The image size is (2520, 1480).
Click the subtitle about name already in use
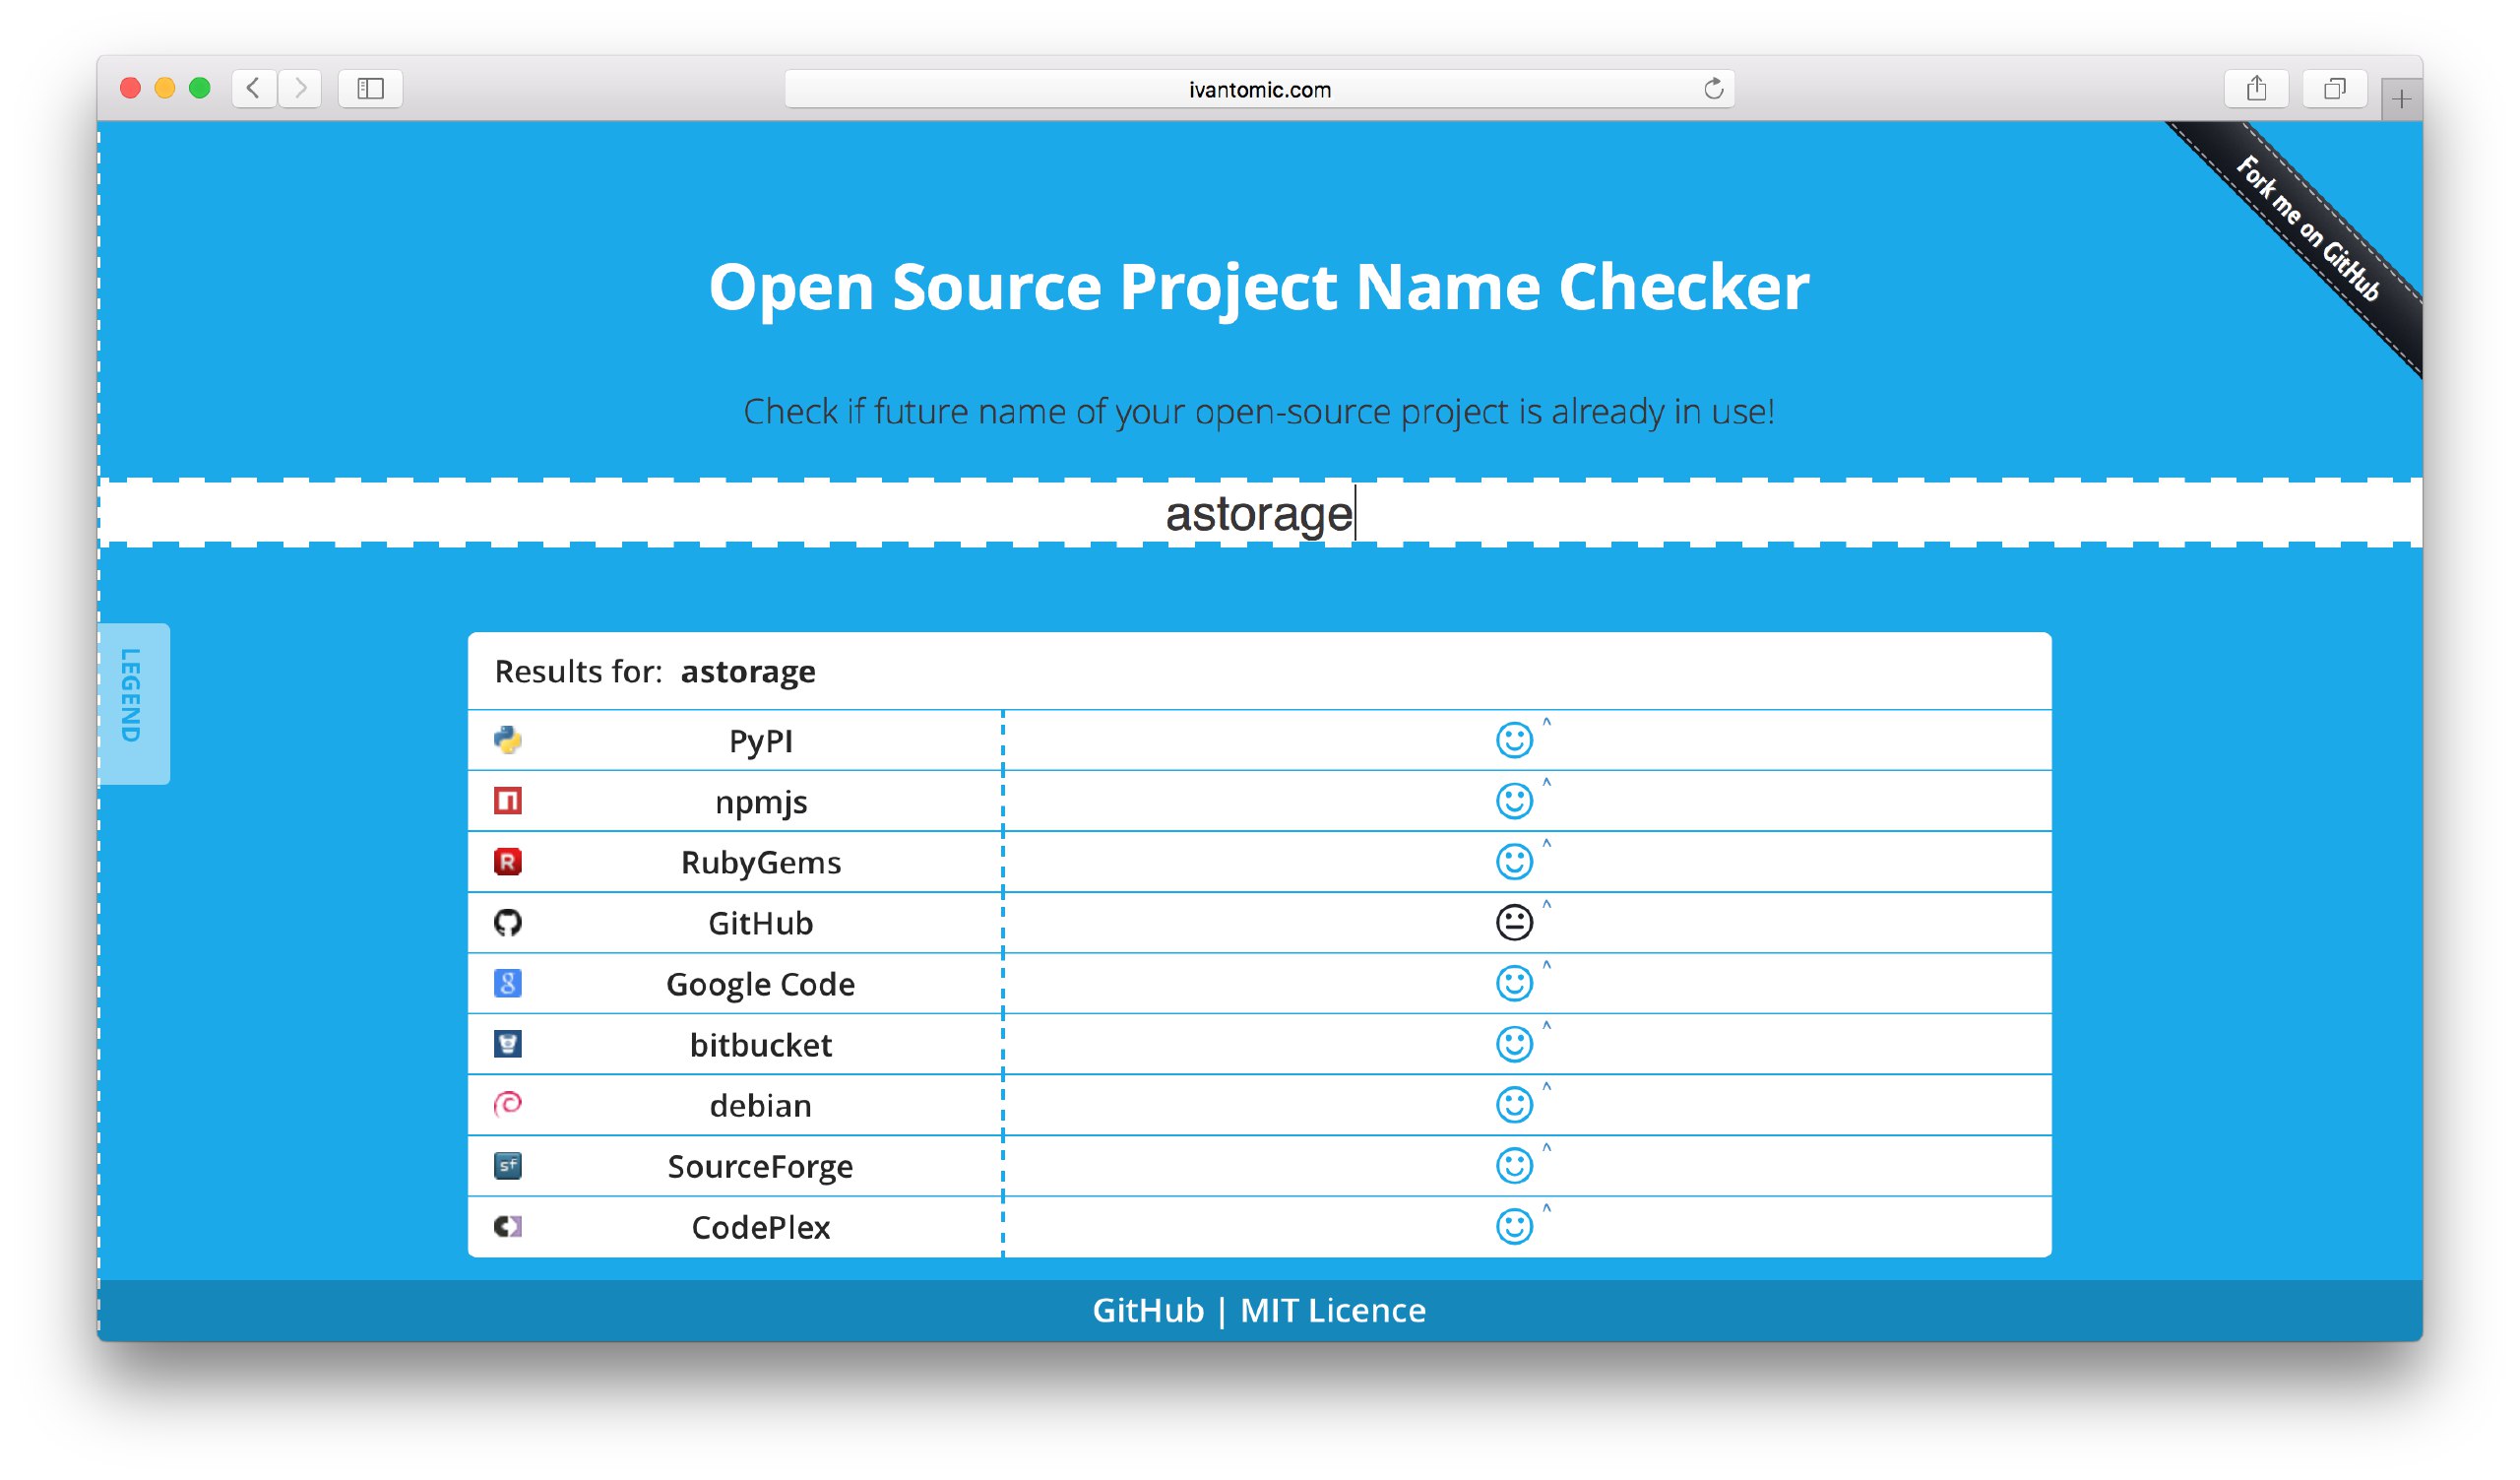(1259, 412)
